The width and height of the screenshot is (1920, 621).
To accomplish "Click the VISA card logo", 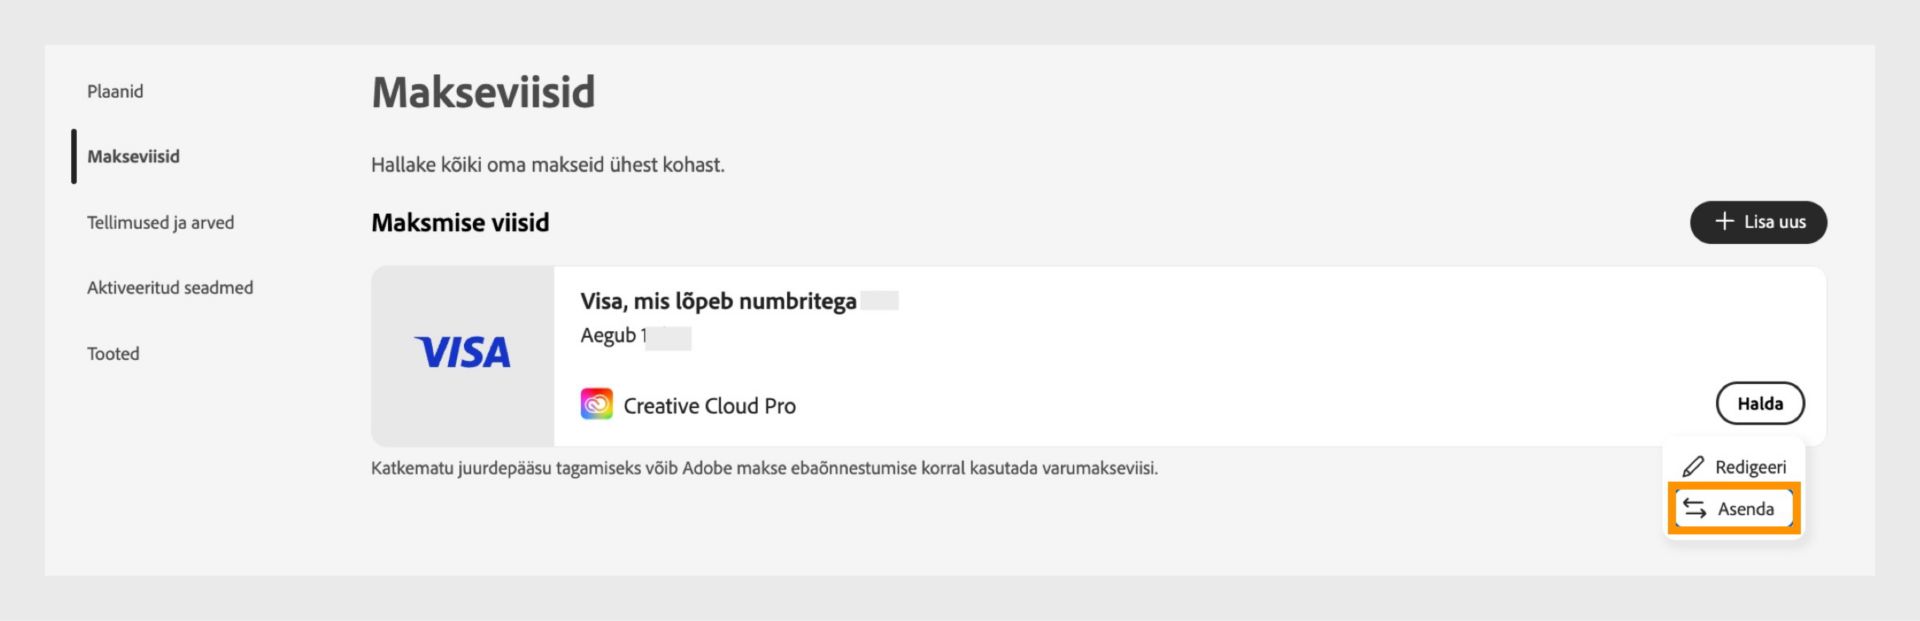I will pyautogui.click(x=462, y=352).
